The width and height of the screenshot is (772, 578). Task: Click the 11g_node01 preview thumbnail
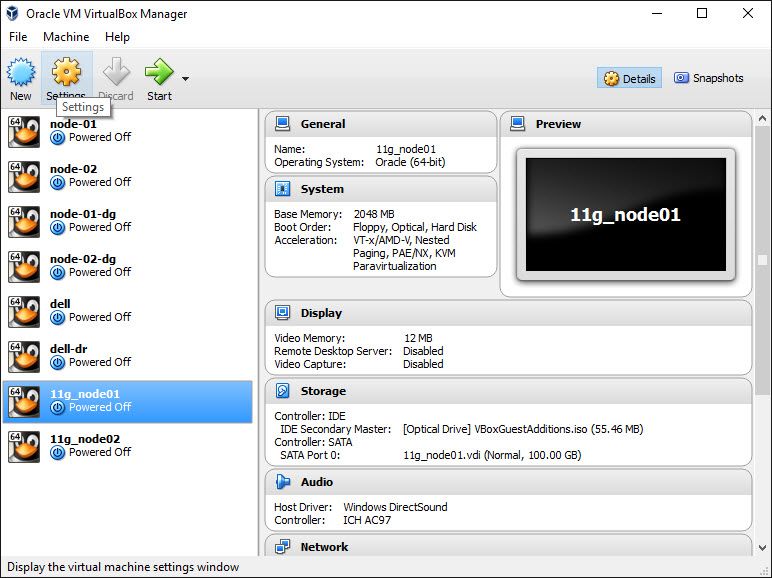coord(626,215)
